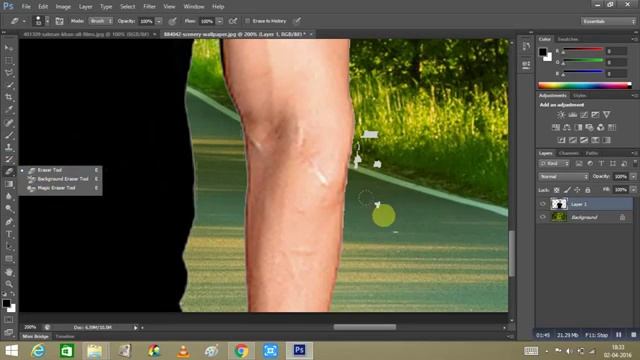The image size is (640, 360).
Task: Select the Pen tool
Action: [9, 222]
